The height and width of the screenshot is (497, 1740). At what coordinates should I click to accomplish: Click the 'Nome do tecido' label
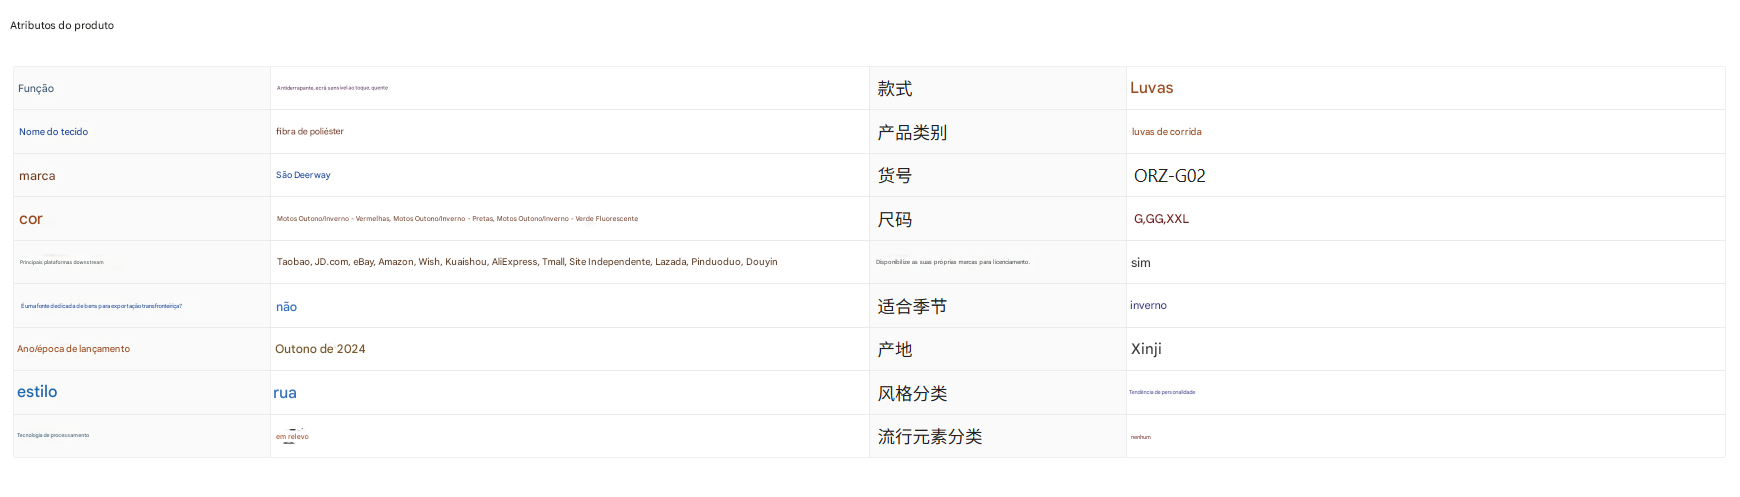[x=53, y=132]
